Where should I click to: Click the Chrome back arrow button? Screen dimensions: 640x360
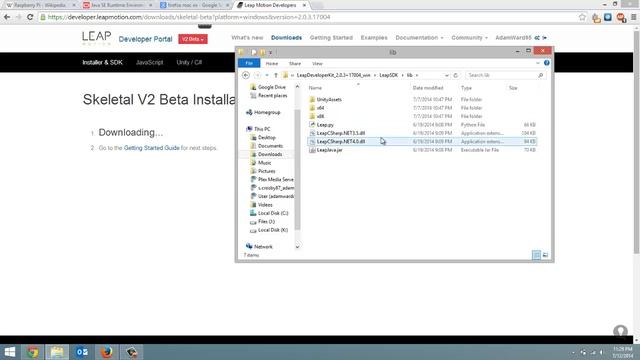[7, 17]
